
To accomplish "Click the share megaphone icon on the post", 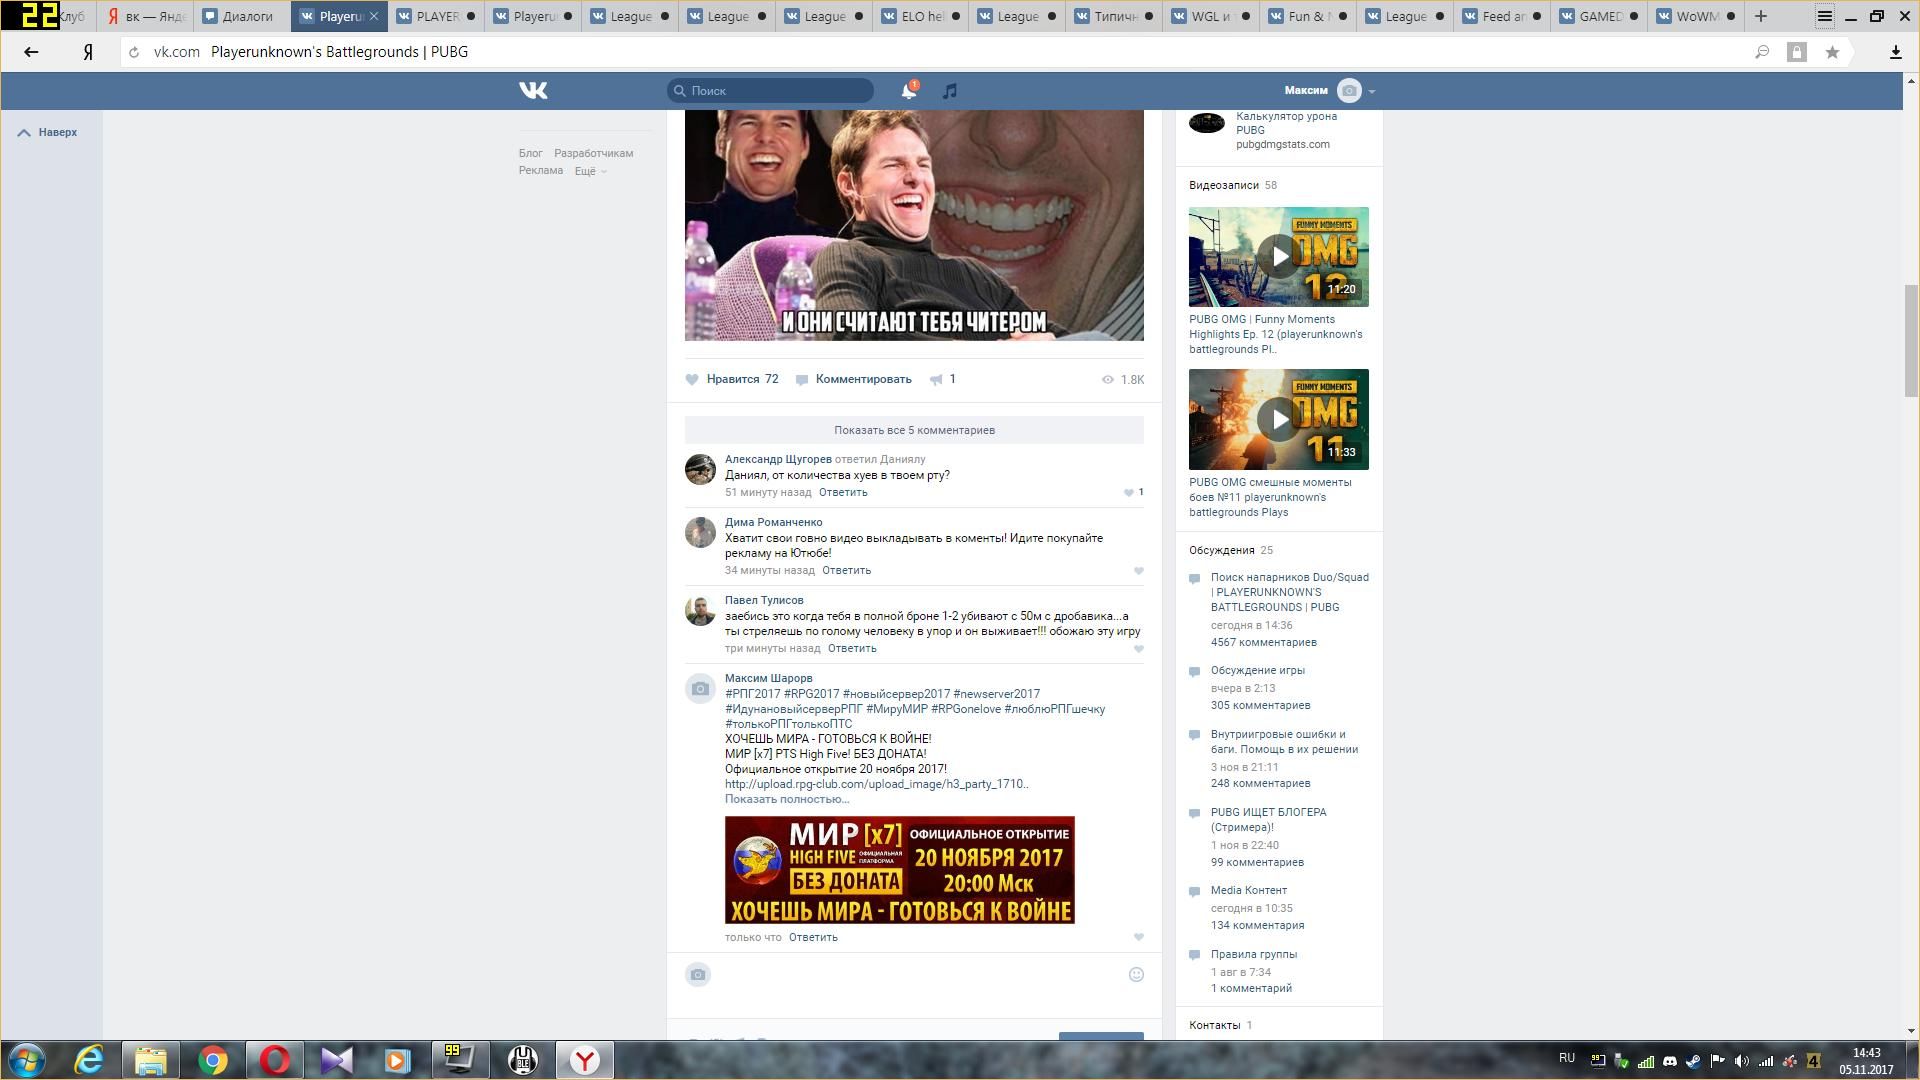I will click(936, 380).
